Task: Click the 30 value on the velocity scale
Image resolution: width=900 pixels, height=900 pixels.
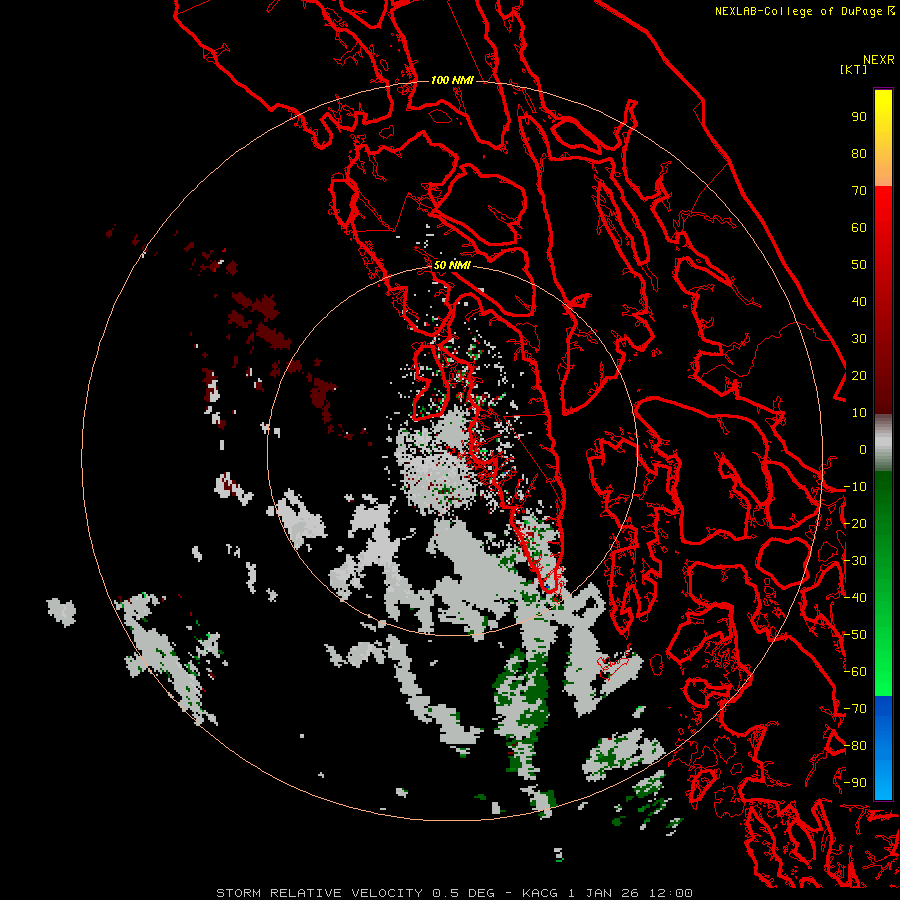Action: click(x=859, y=339)
